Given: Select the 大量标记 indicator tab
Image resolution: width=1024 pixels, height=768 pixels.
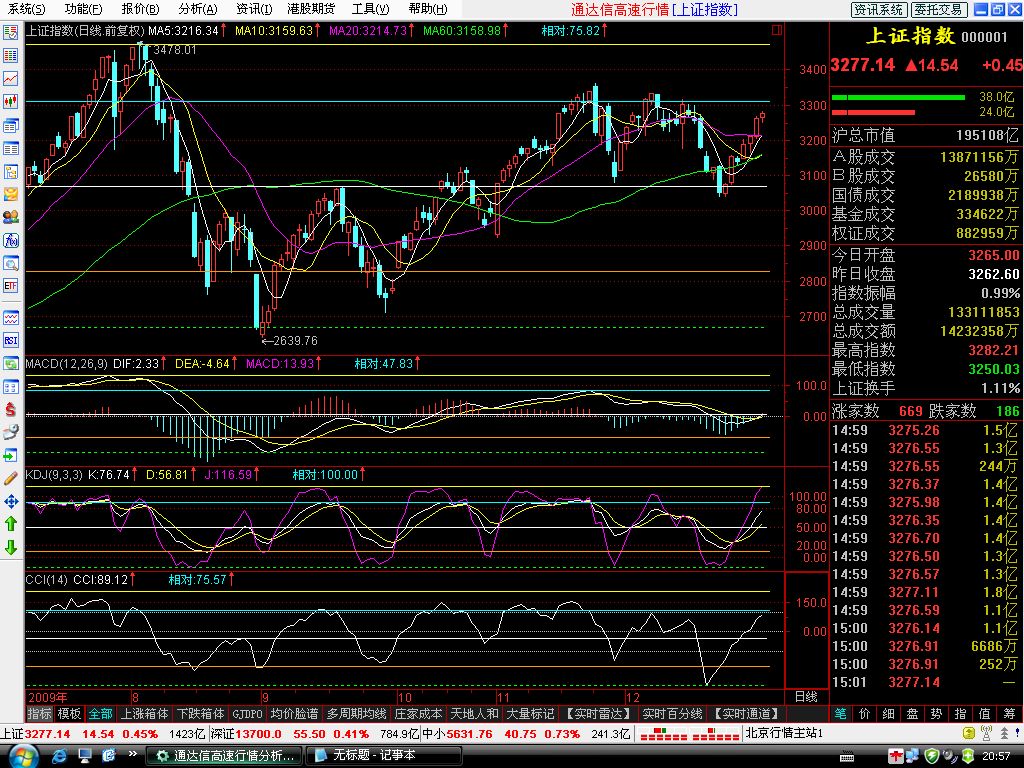Looking at the screenshot, I should 530,714.
